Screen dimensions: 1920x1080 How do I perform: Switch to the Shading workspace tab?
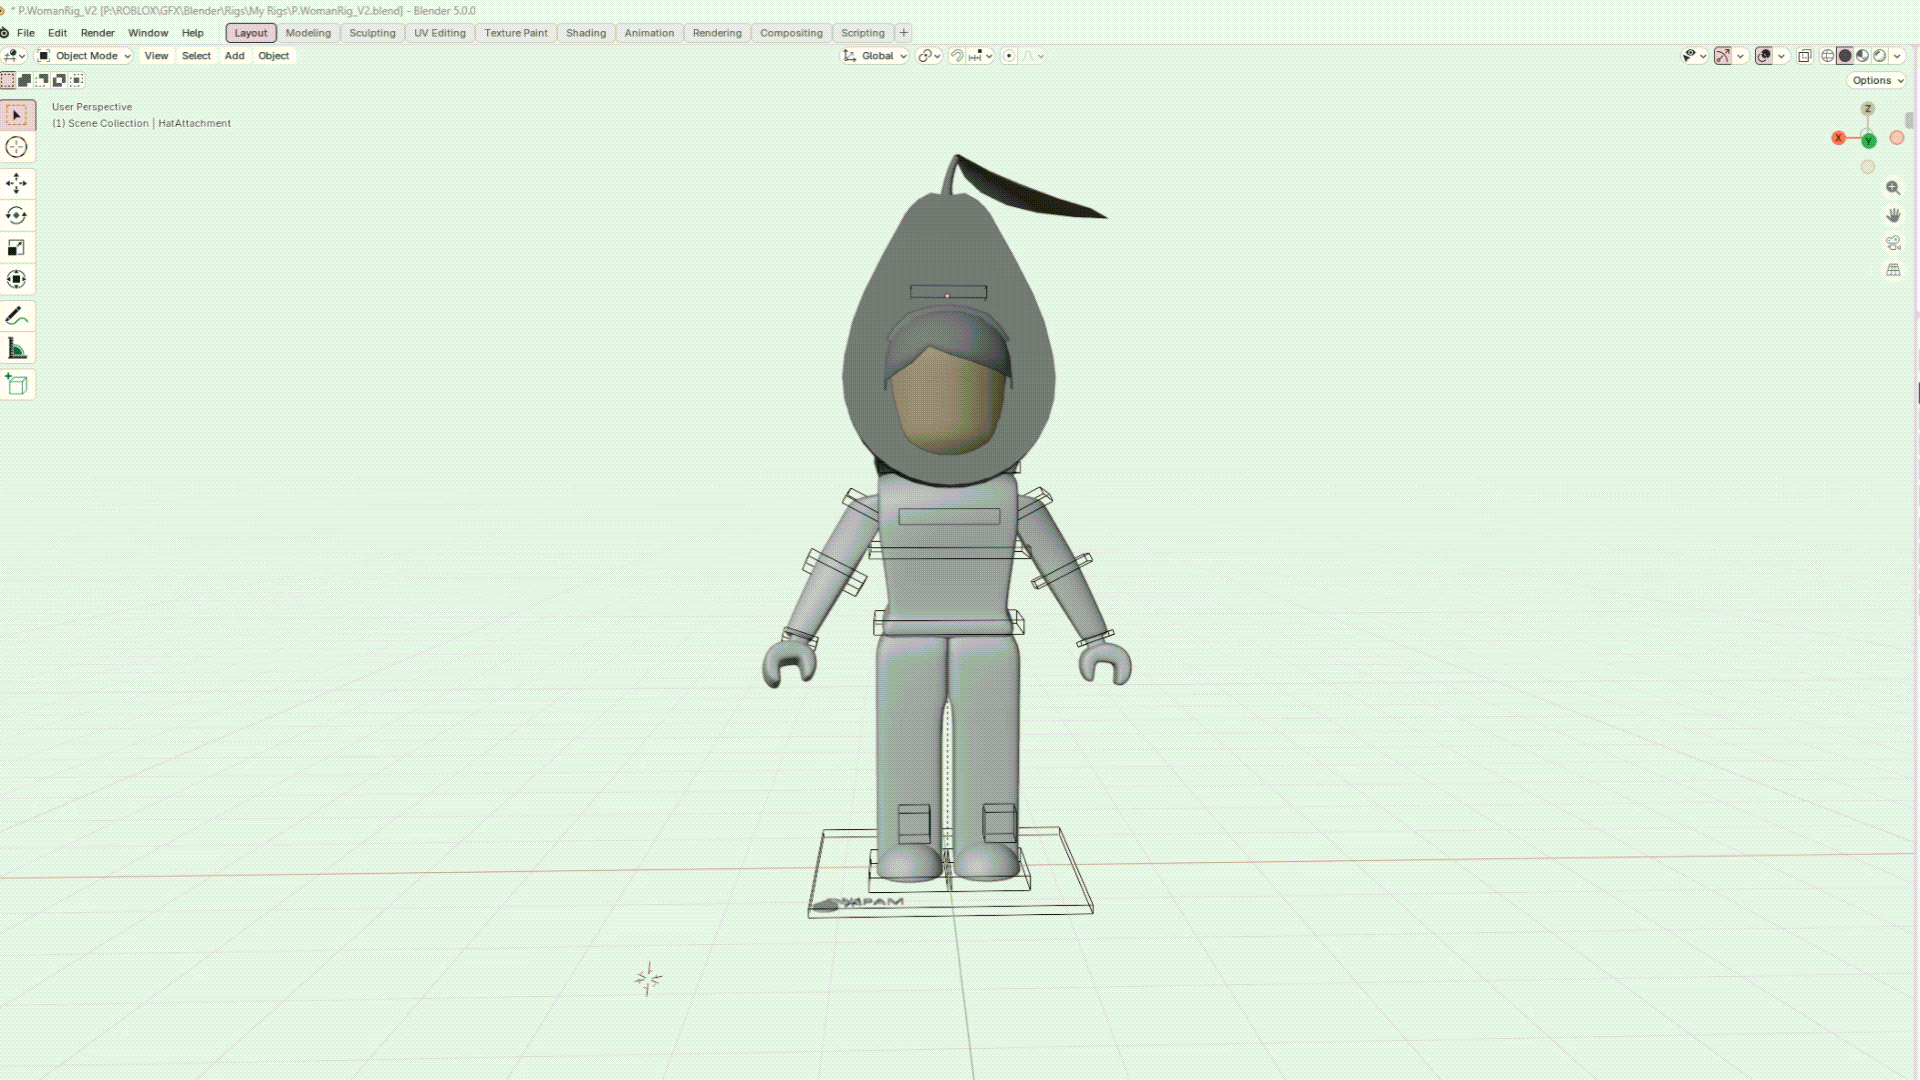click(x=586, y=33)
